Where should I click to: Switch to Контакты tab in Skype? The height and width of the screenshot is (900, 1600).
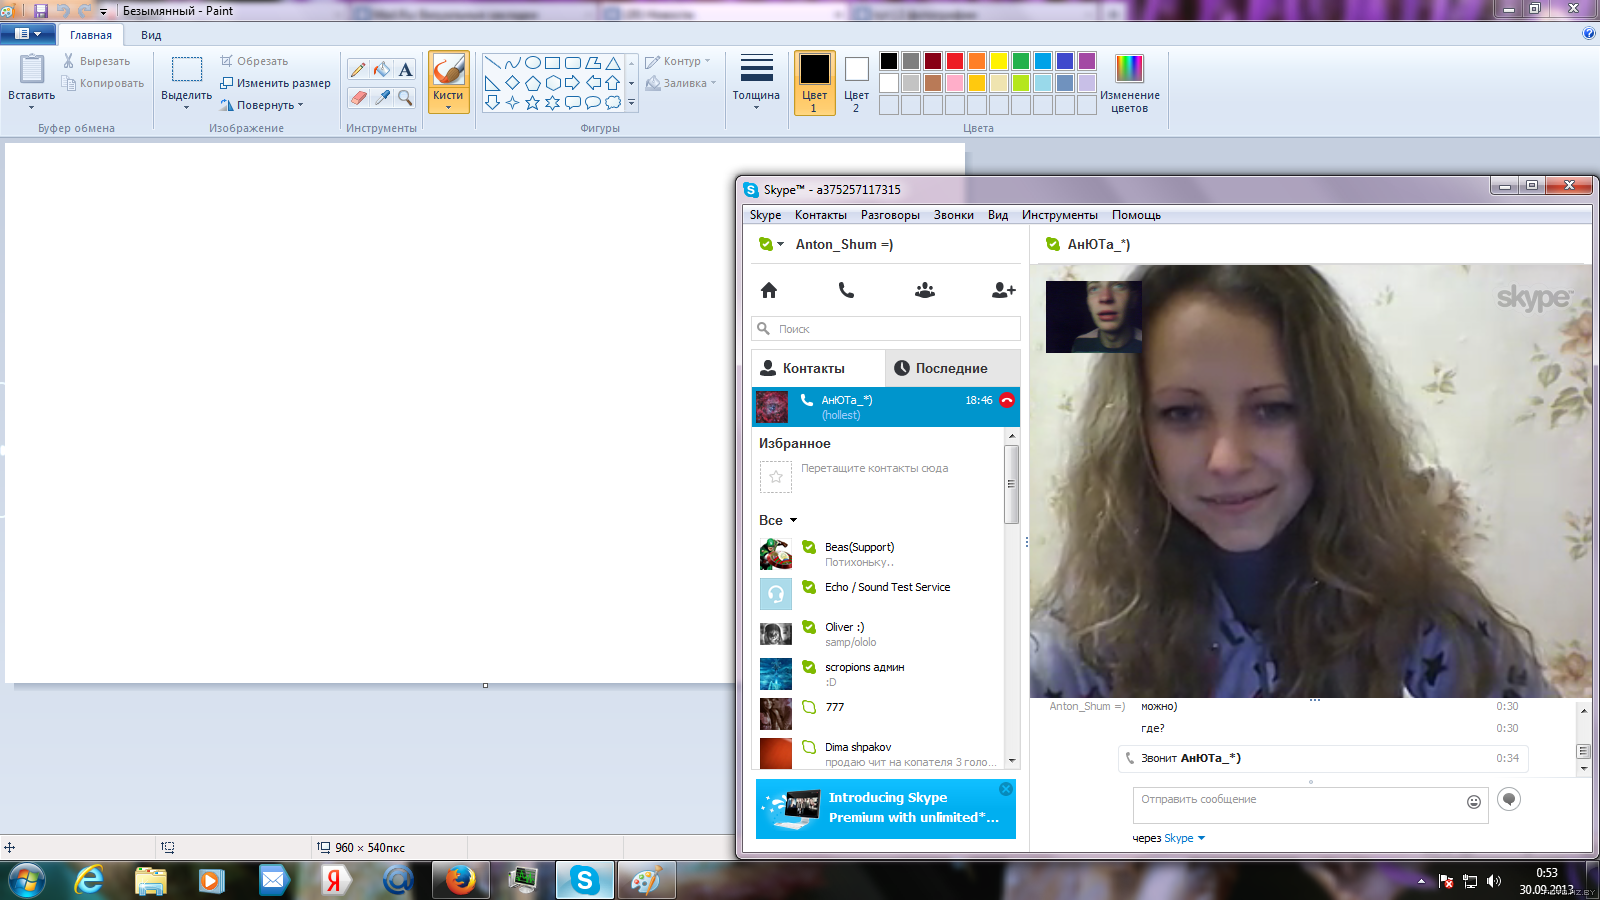(818, 368)
